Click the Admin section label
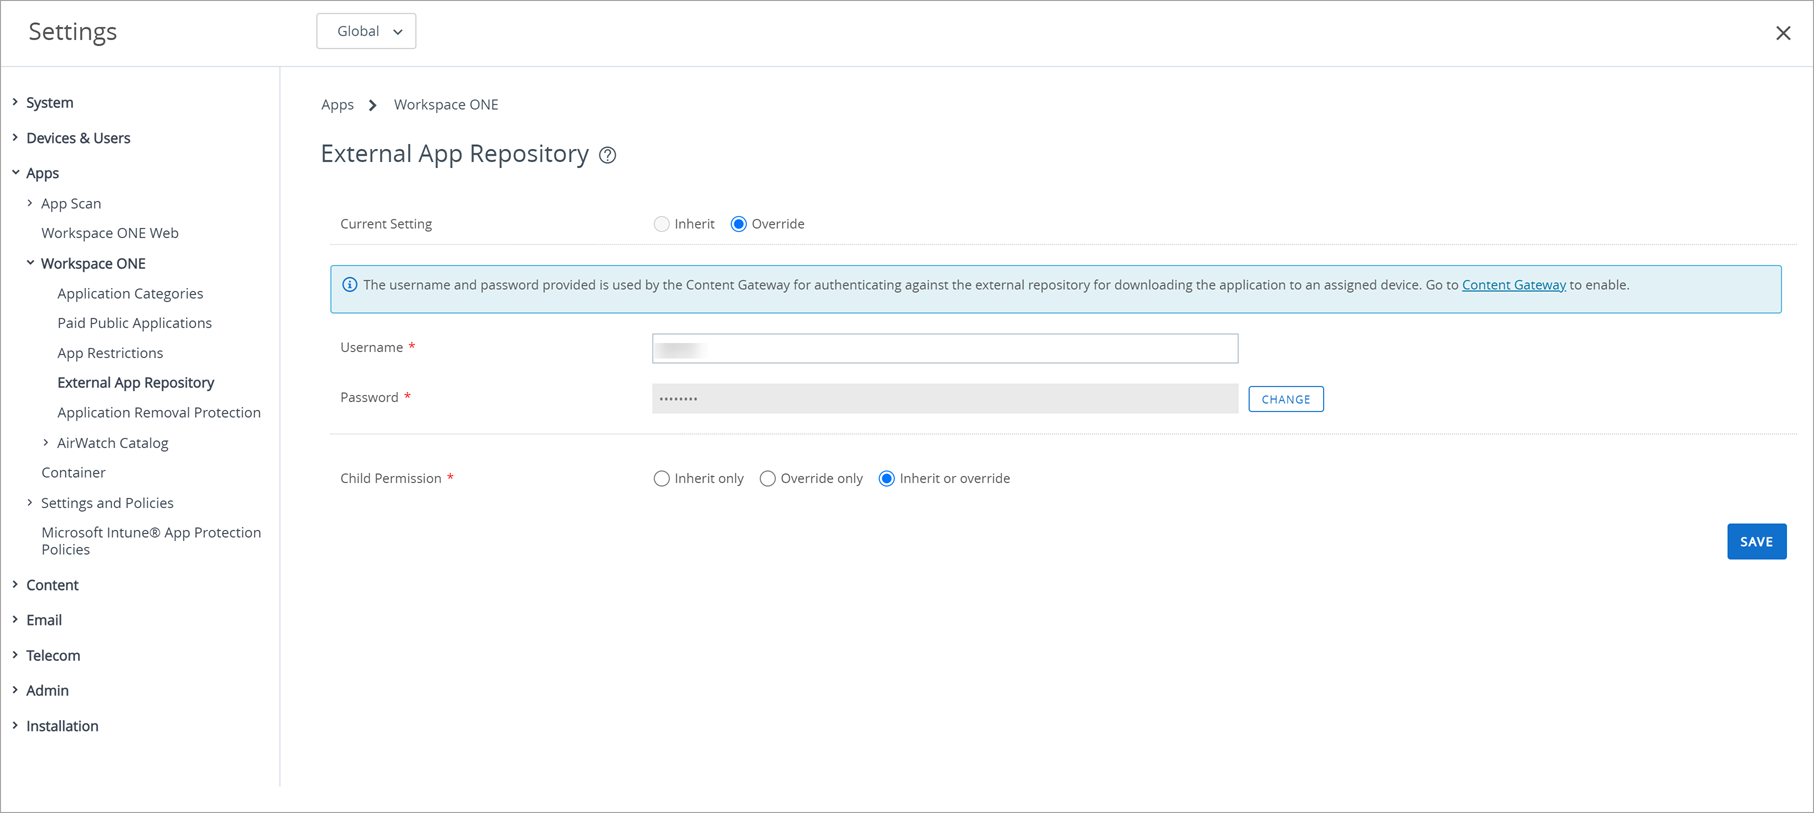The width and height of the screenshot is (1814, 813). [x=47, y=690]
